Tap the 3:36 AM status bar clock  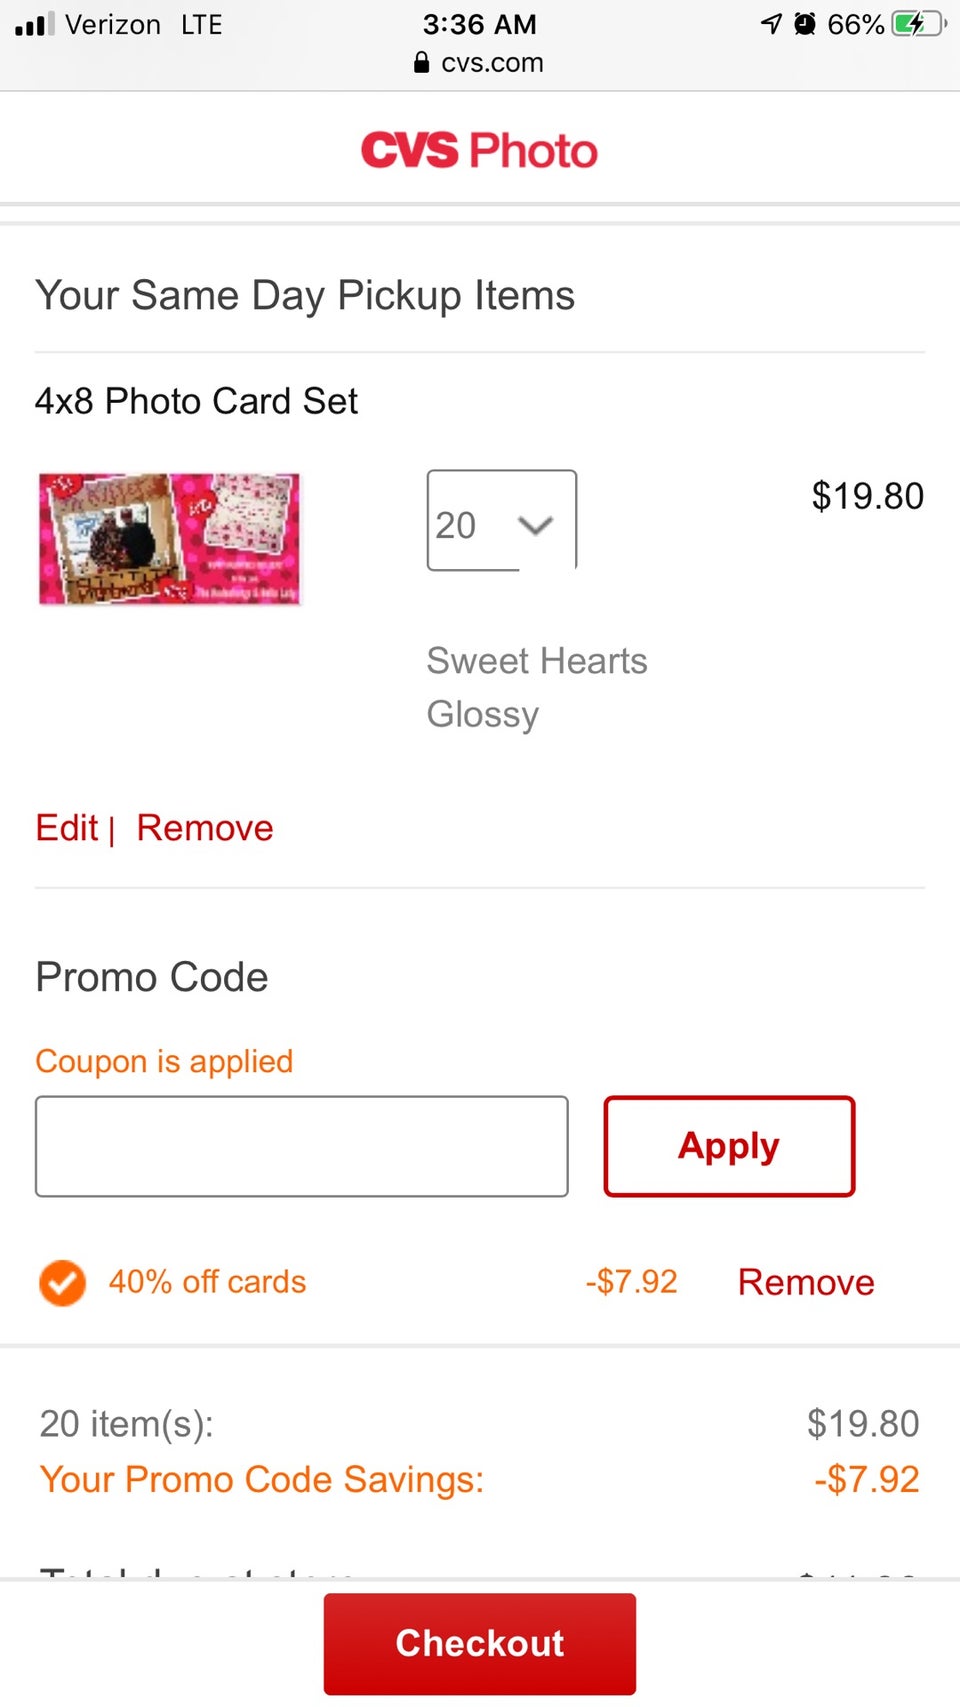[479, 24]
